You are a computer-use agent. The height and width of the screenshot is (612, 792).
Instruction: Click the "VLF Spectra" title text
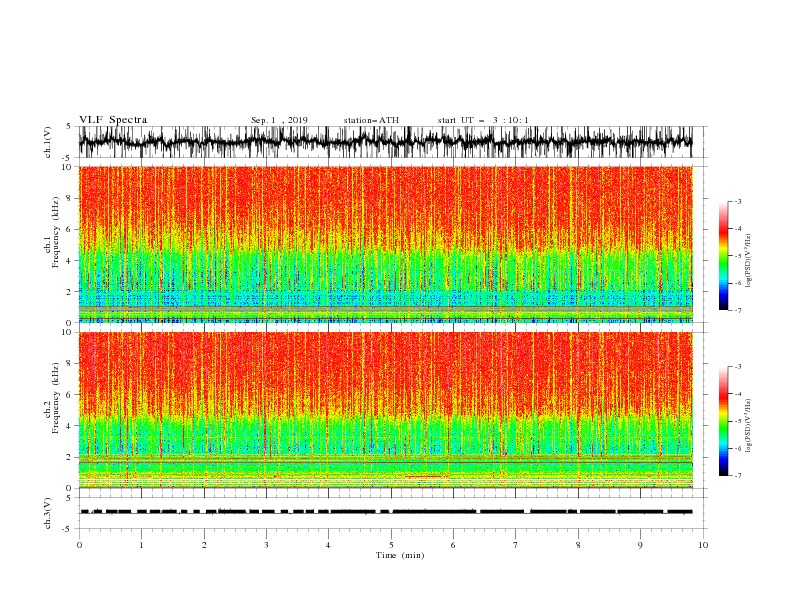[x=113, y=120]
